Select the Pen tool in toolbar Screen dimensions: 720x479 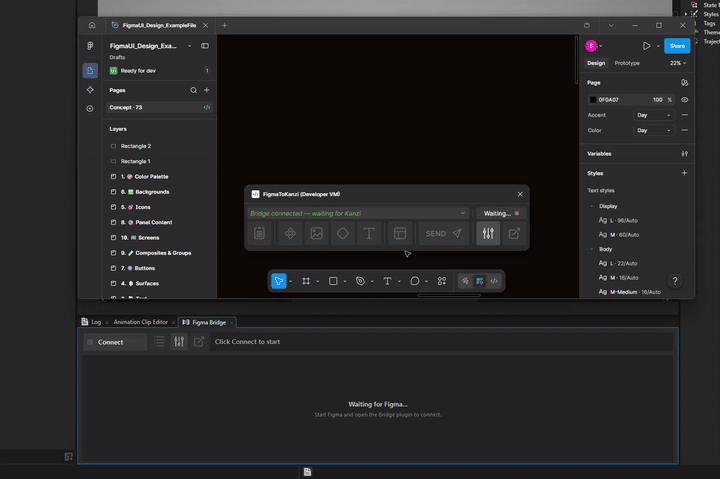tap(360, 281)
